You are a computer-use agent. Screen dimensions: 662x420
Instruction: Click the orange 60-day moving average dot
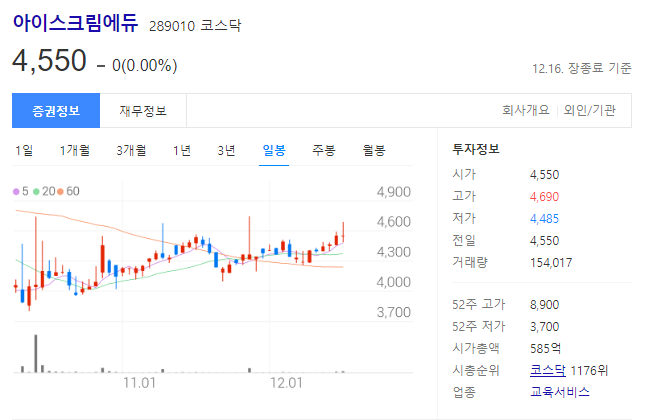click(60, 192)
